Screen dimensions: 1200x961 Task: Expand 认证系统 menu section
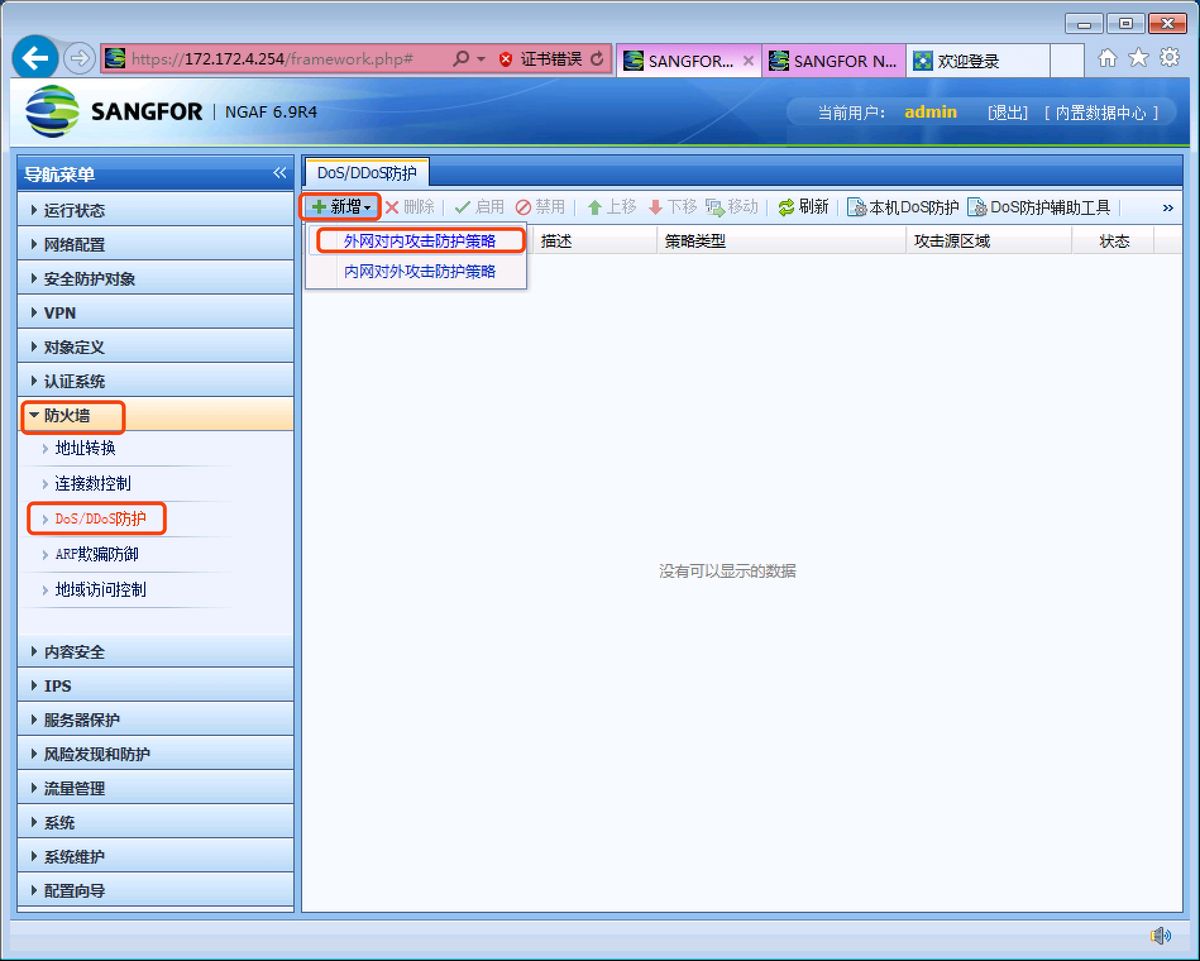point(156,381)
